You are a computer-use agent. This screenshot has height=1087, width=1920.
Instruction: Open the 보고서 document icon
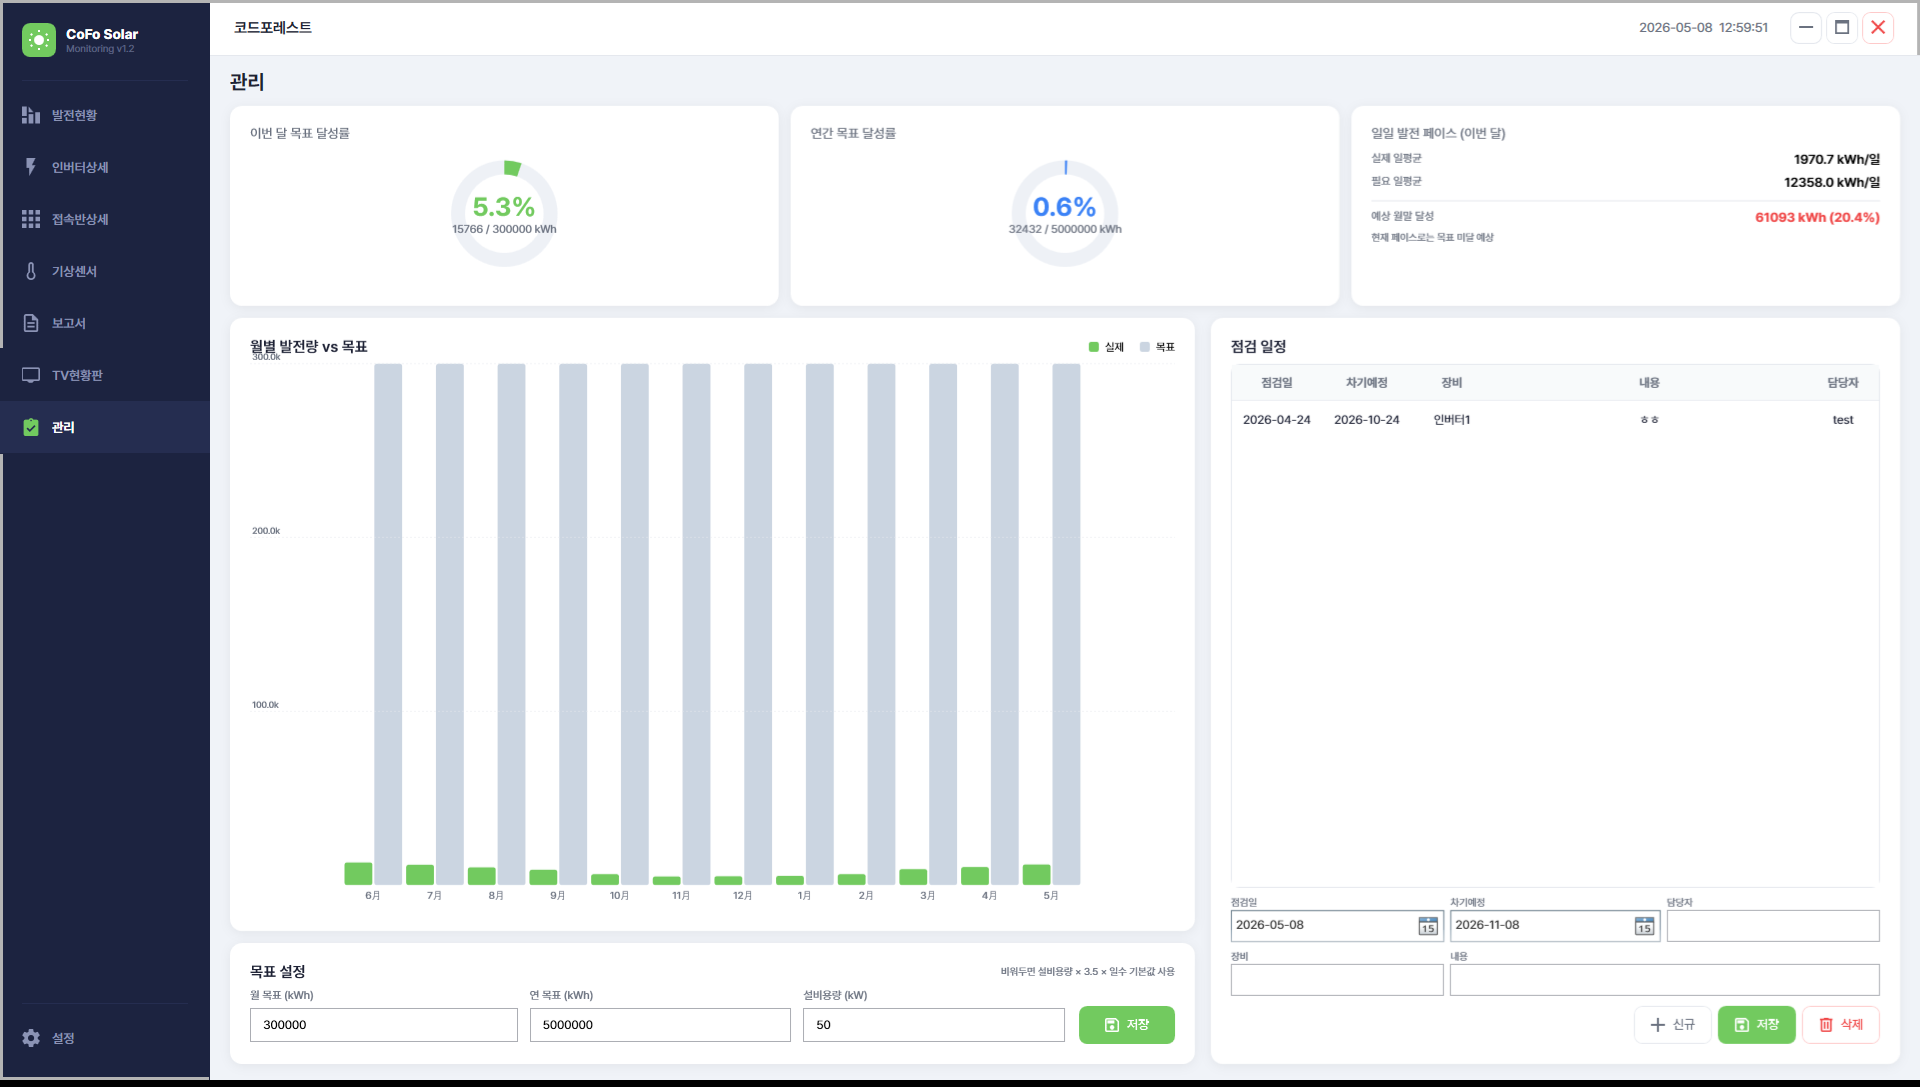click(x=31, y=323)
